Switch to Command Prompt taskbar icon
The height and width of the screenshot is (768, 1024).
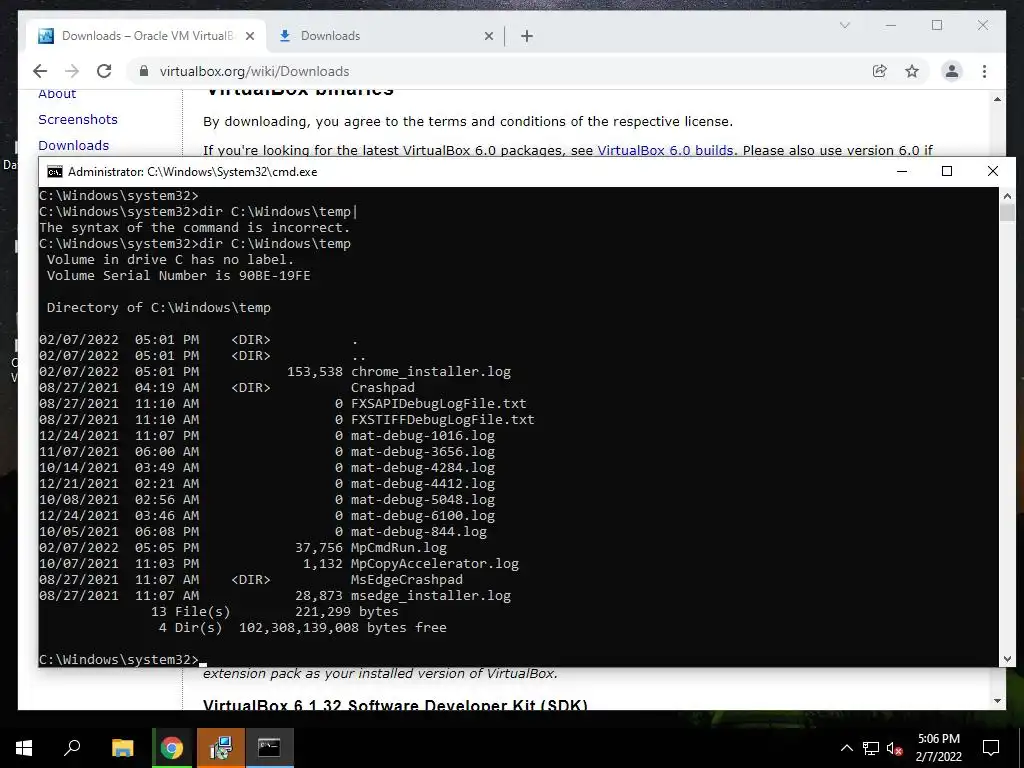(269, 748)
